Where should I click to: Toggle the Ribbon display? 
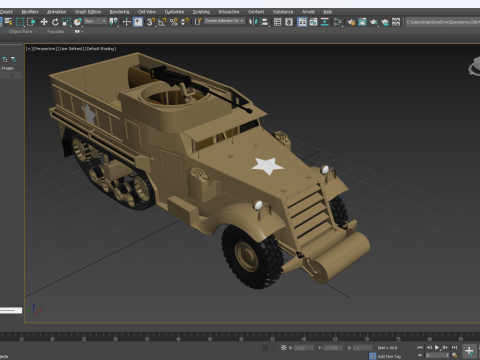click(x=302, y=22)
